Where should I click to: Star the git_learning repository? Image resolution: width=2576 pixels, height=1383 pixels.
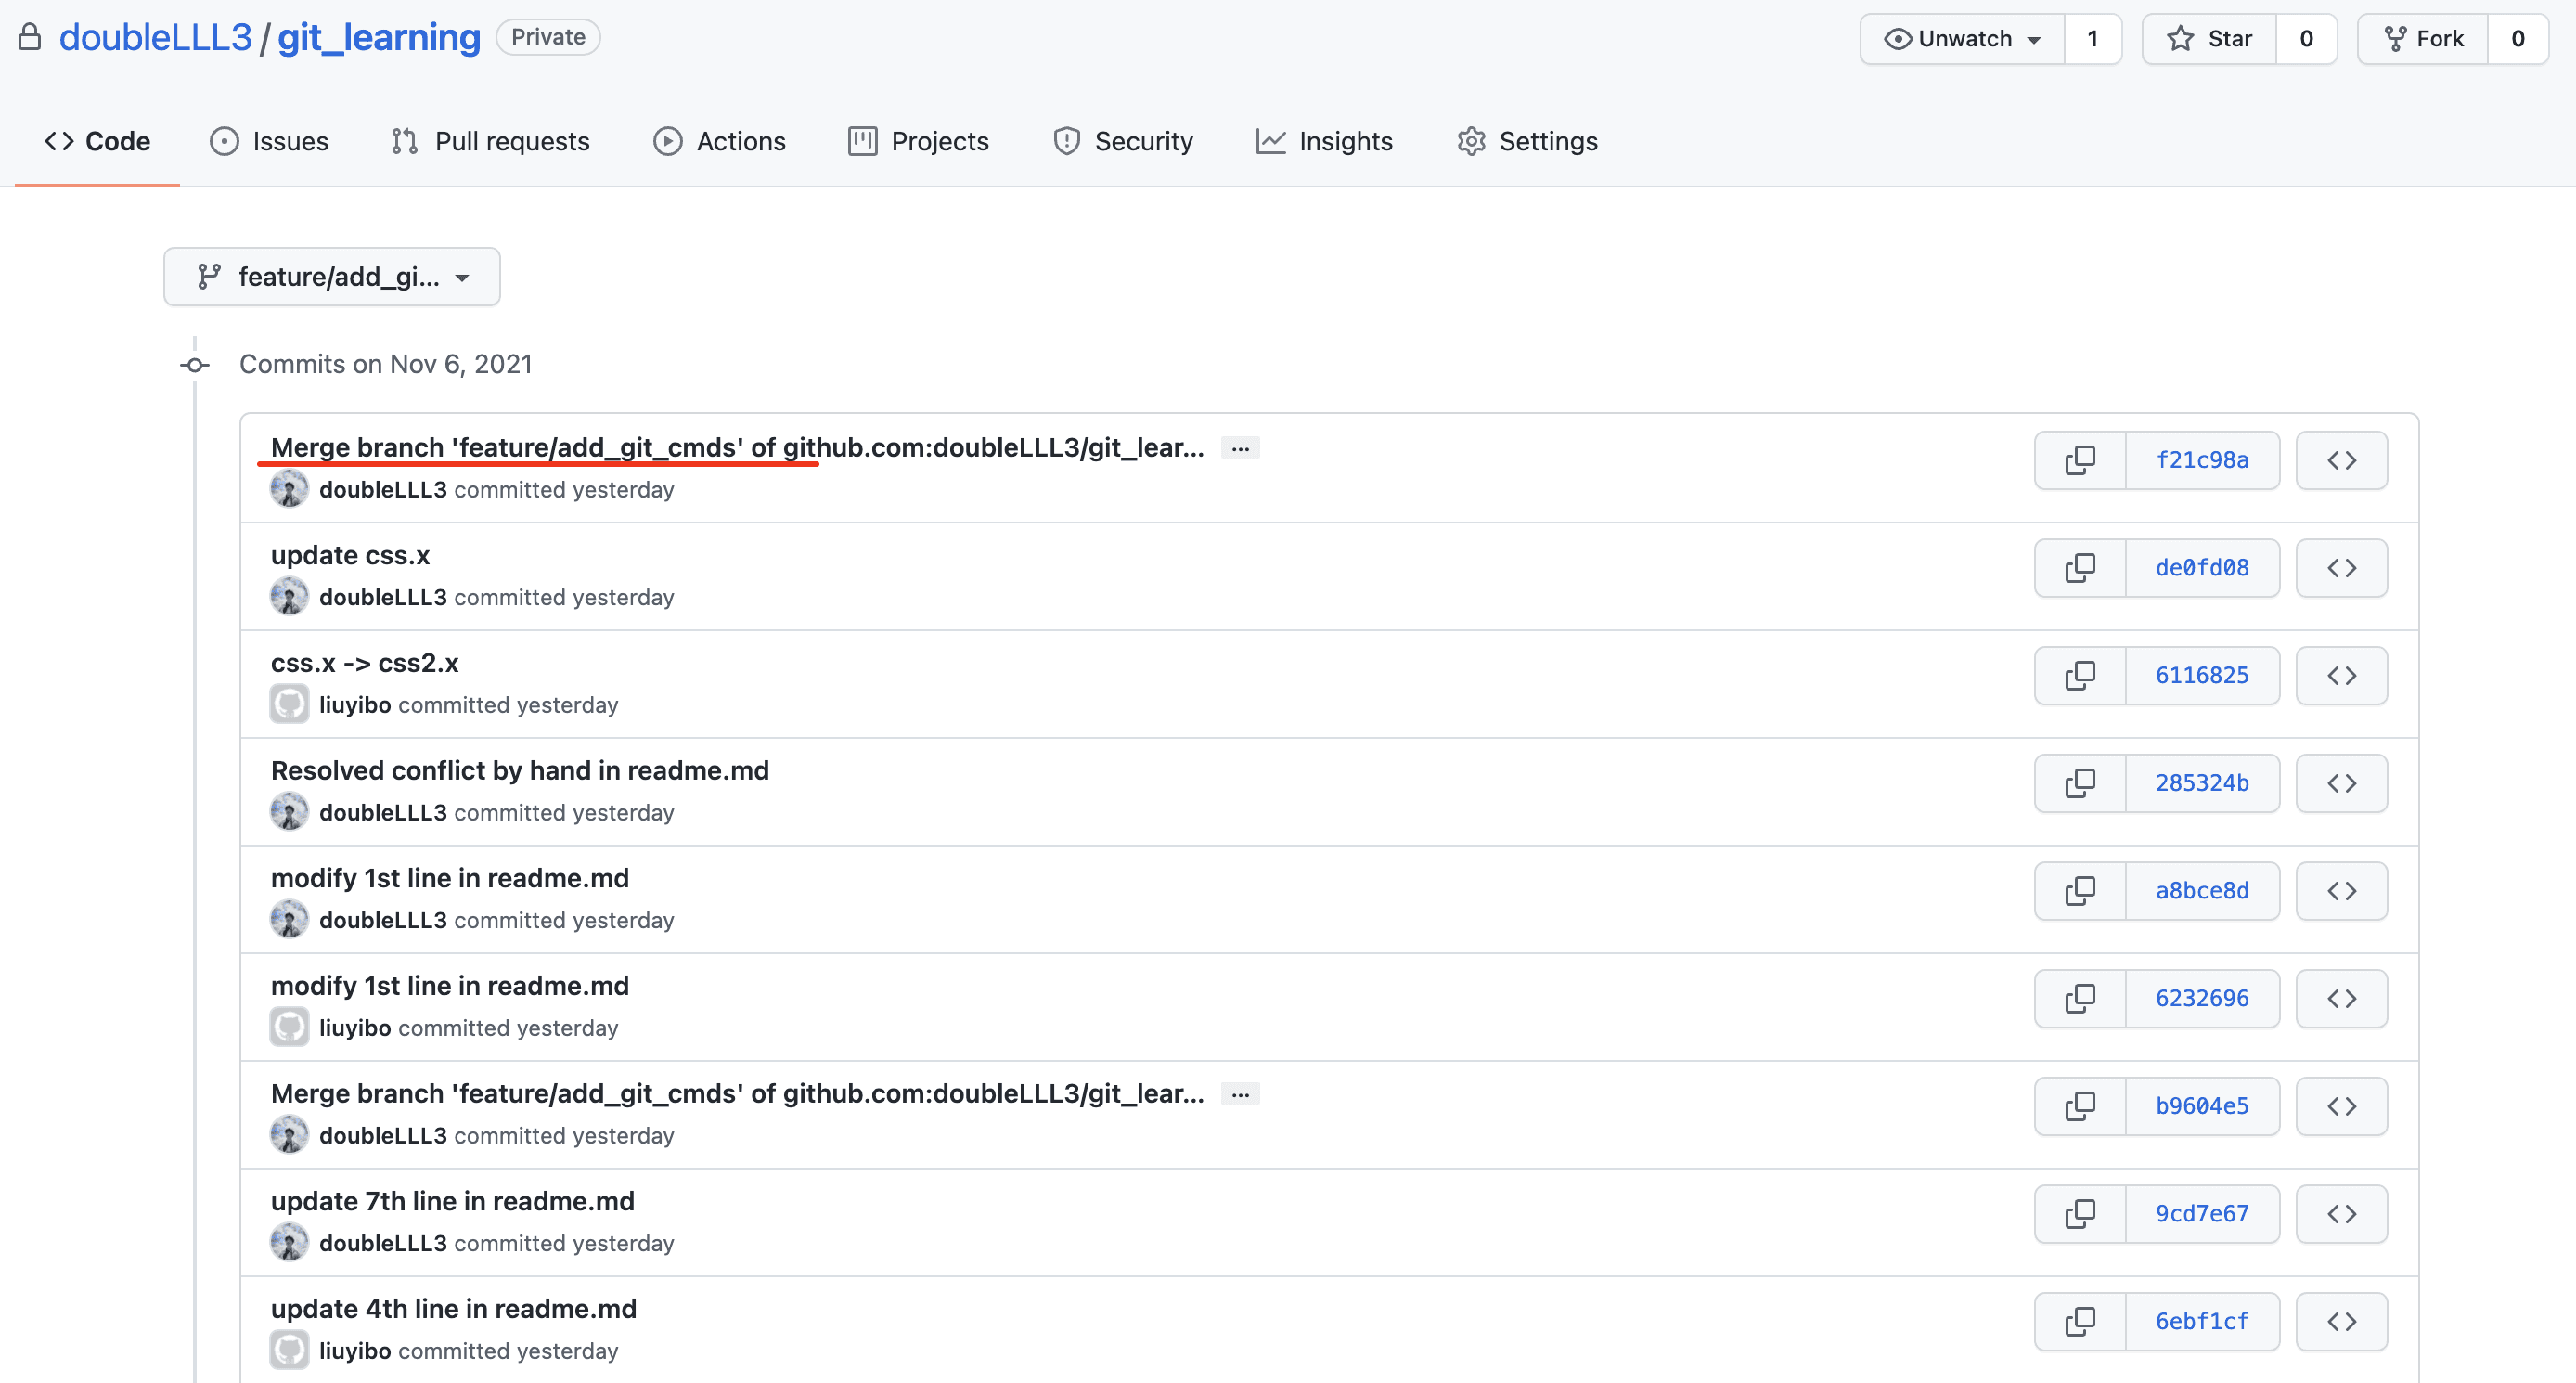point(2209,39)
